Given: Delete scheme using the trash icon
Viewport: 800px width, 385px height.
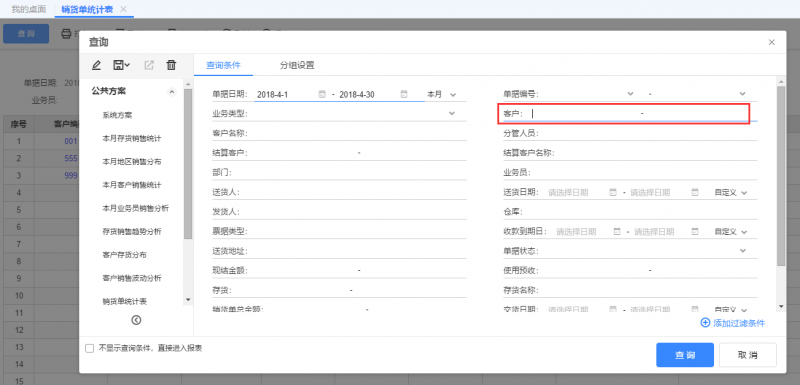Looking at the screenshot, I should 171,65.
